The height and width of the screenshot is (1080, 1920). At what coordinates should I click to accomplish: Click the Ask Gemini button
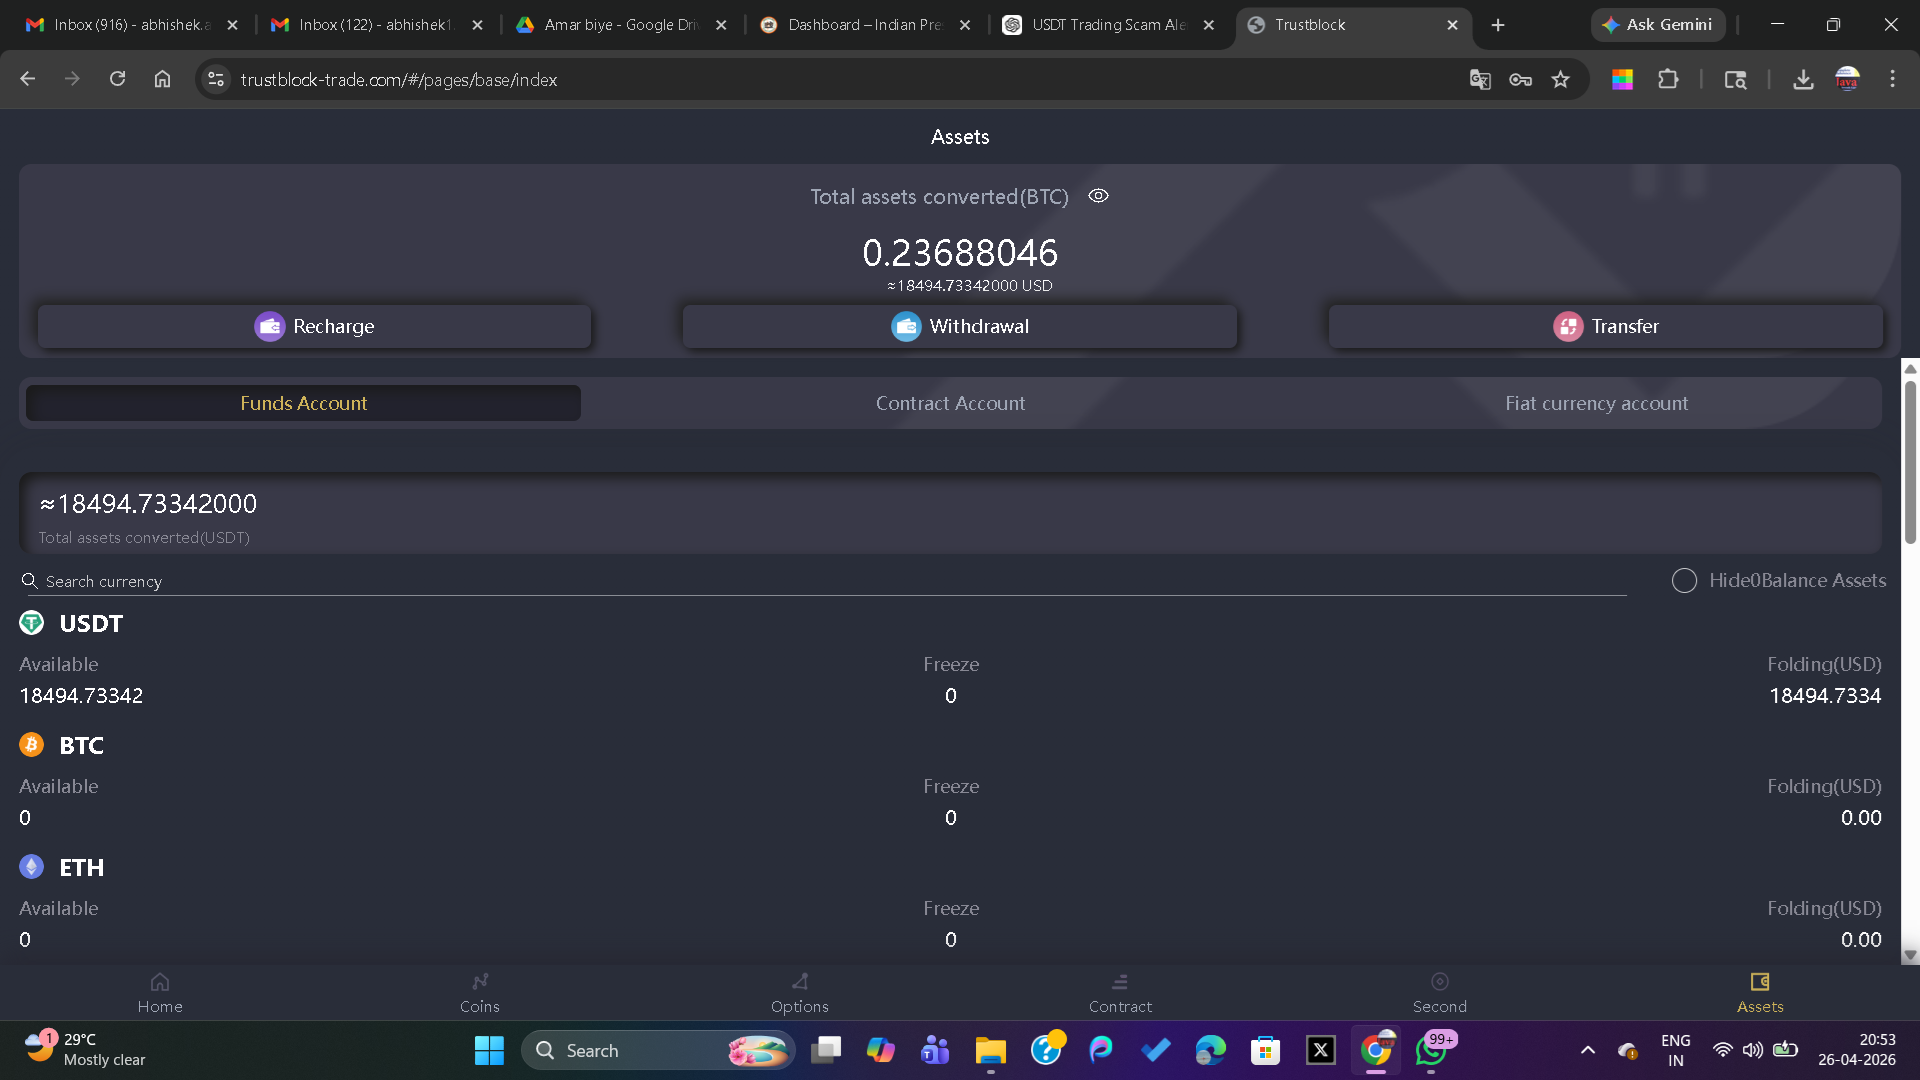point(1656,24)
